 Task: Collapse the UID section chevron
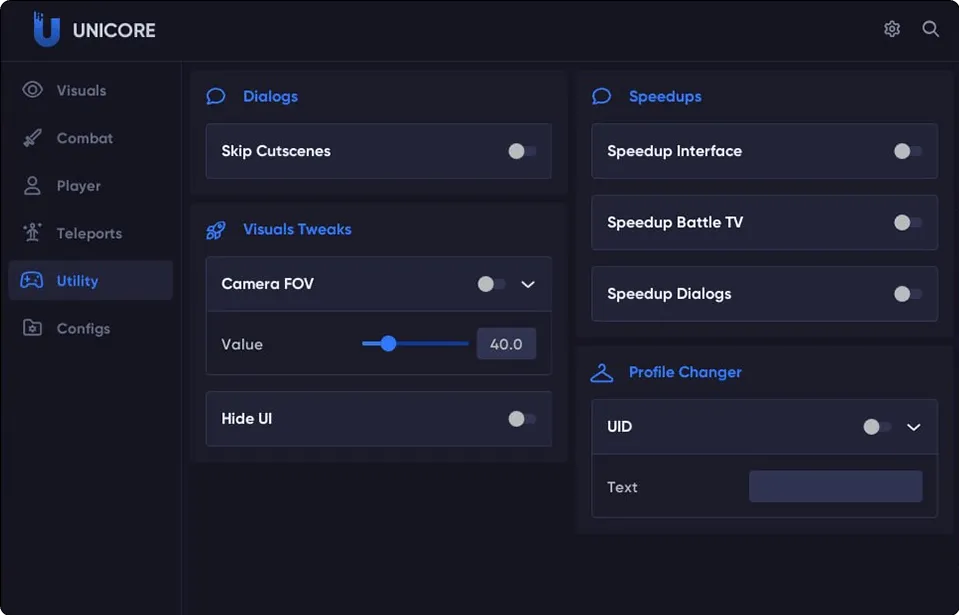[x=913, y=427]
